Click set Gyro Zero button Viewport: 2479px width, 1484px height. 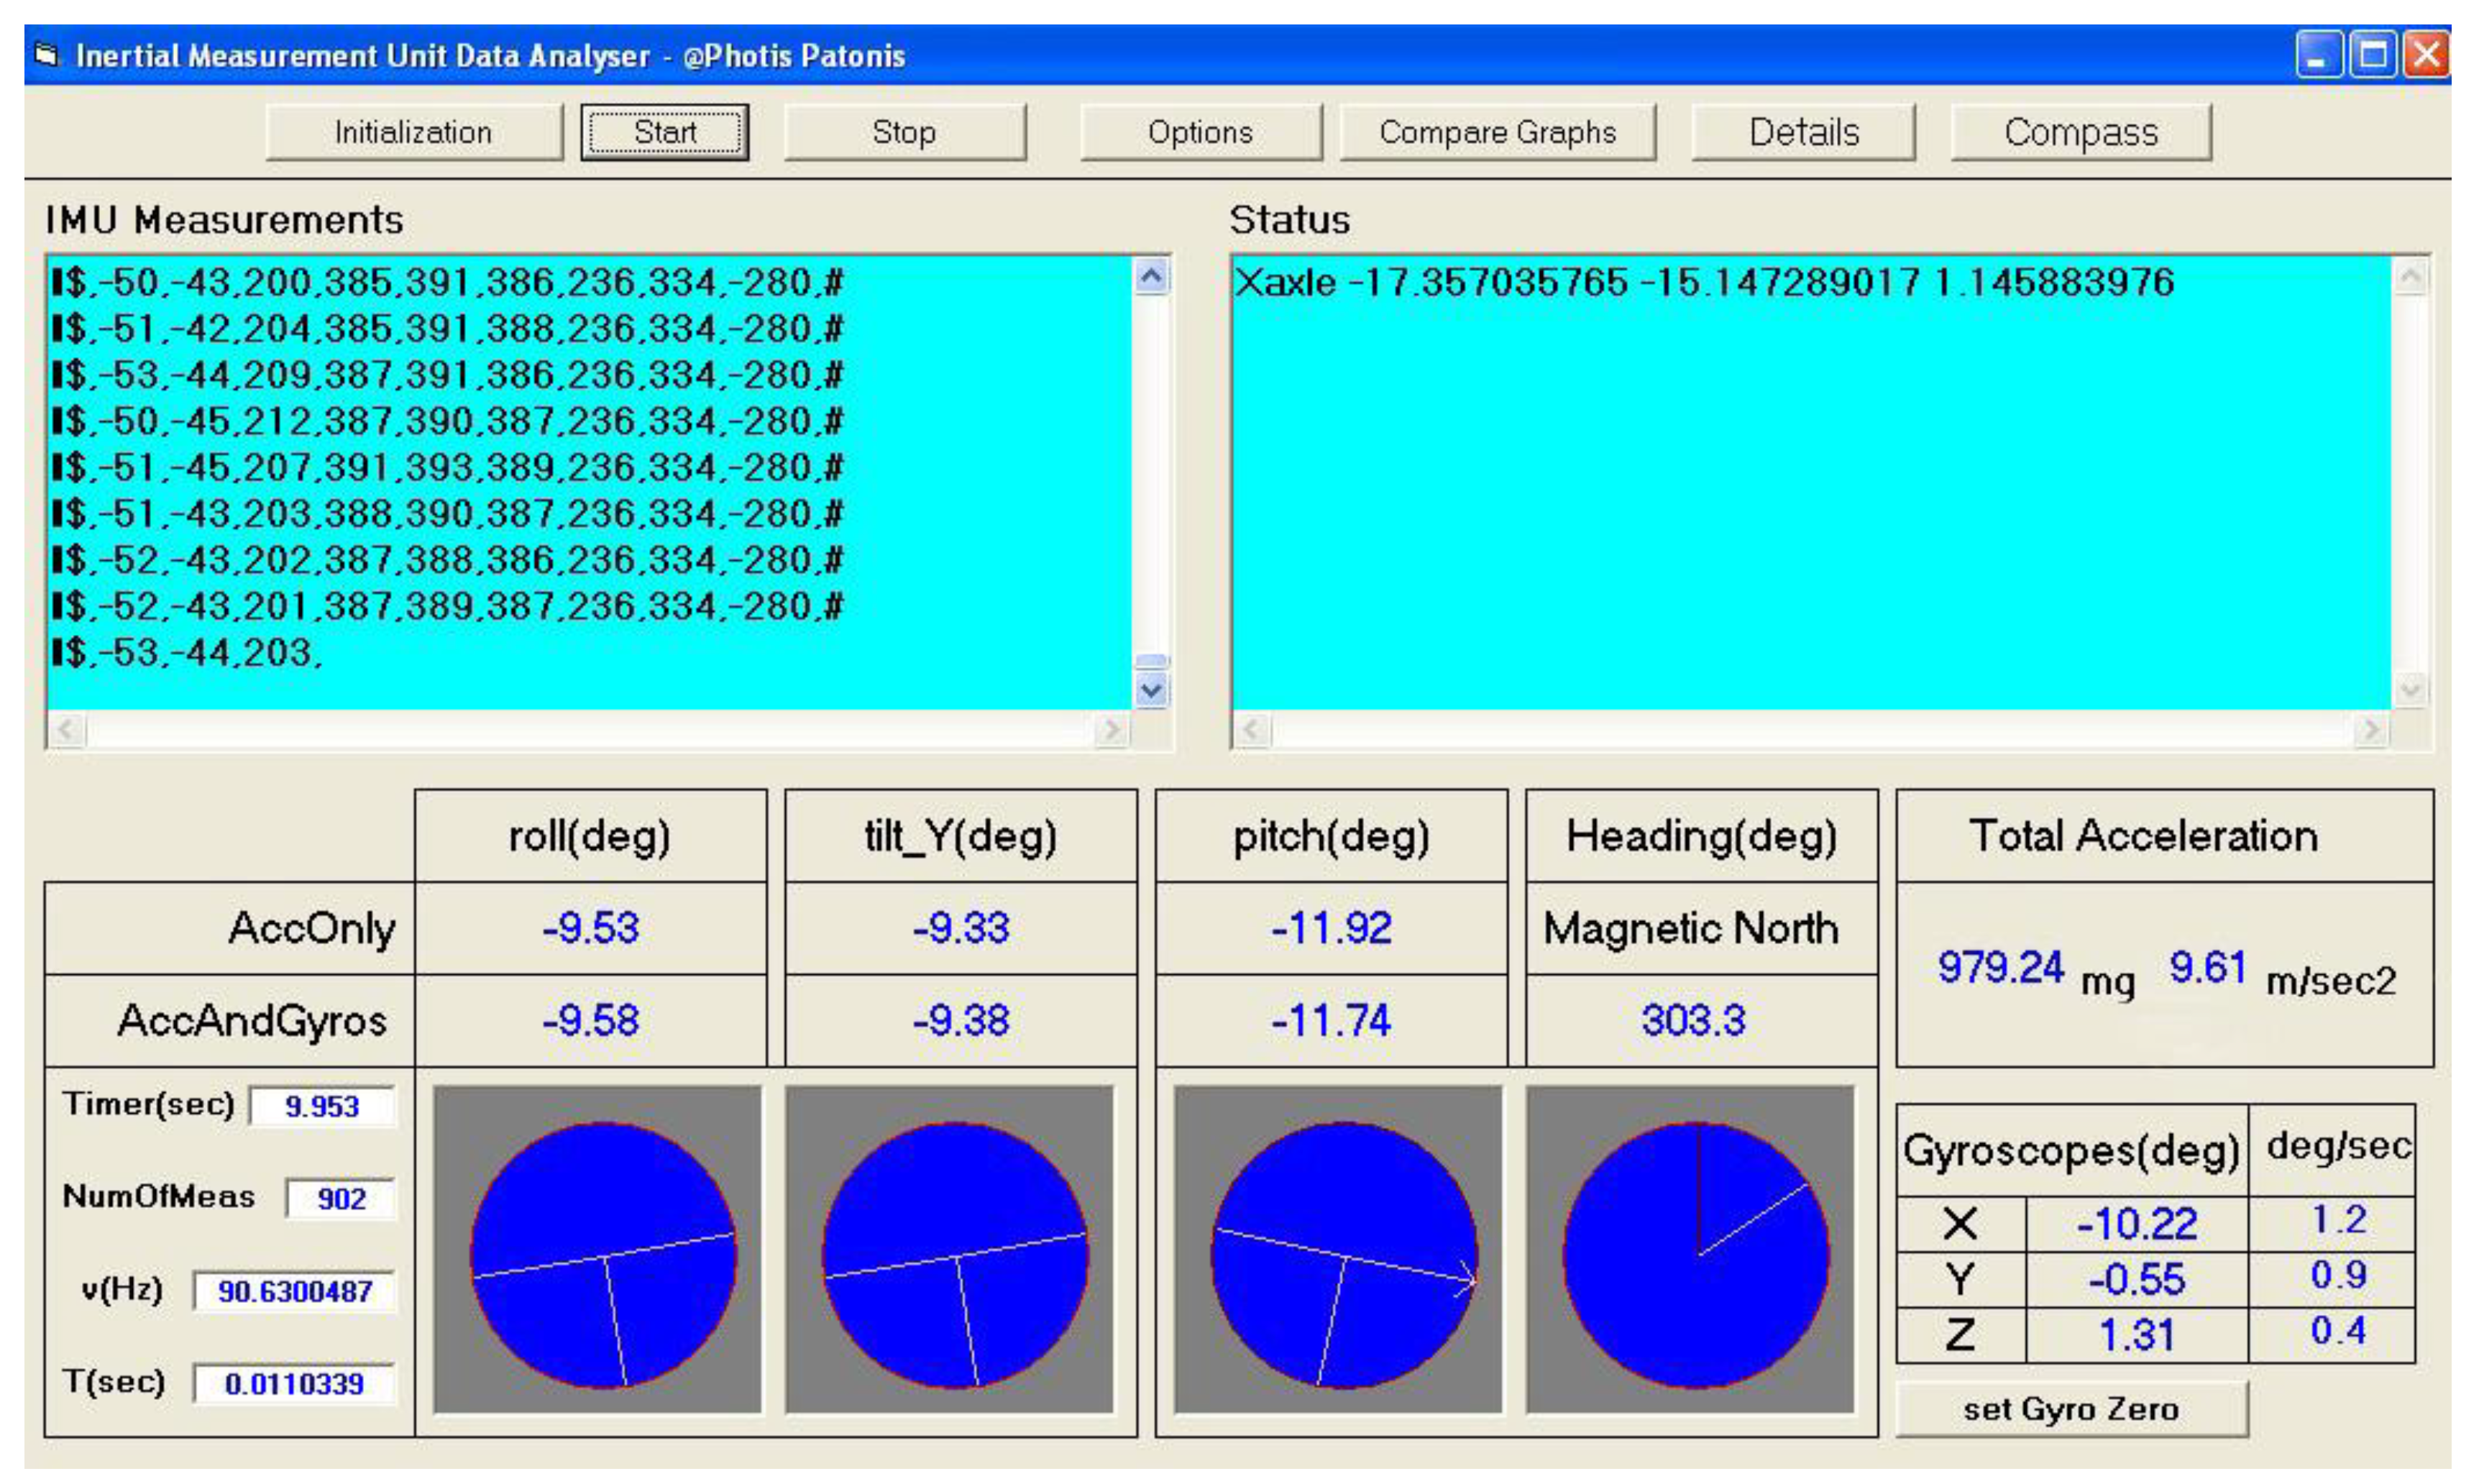(x=2071, y=1409)
